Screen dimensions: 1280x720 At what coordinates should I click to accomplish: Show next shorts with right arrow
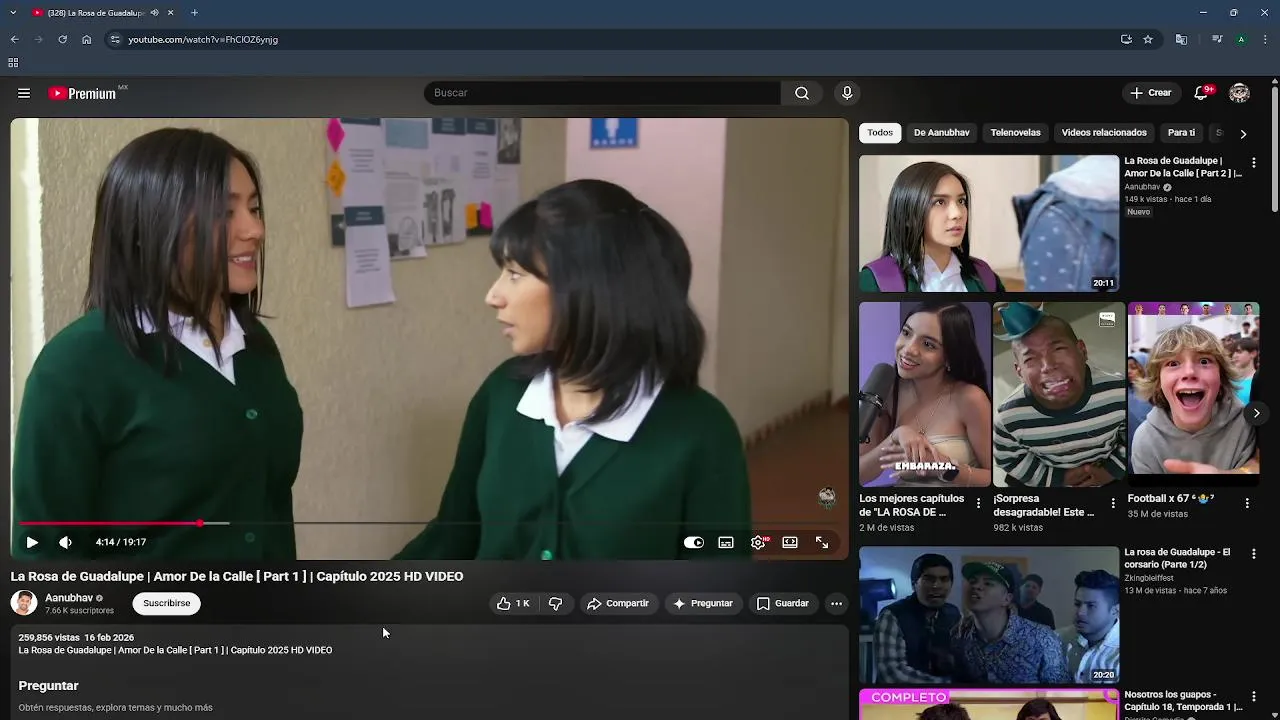[1256, 413]
